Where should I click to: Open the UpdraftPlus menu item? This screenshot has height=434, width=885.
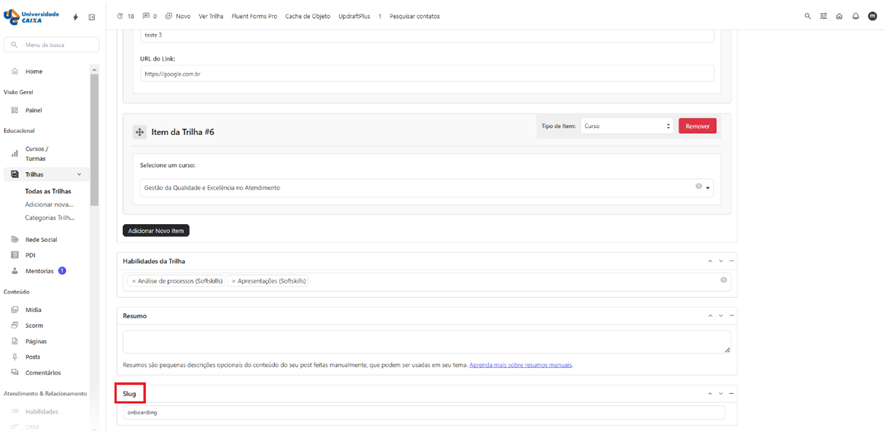tap(354, 16)
